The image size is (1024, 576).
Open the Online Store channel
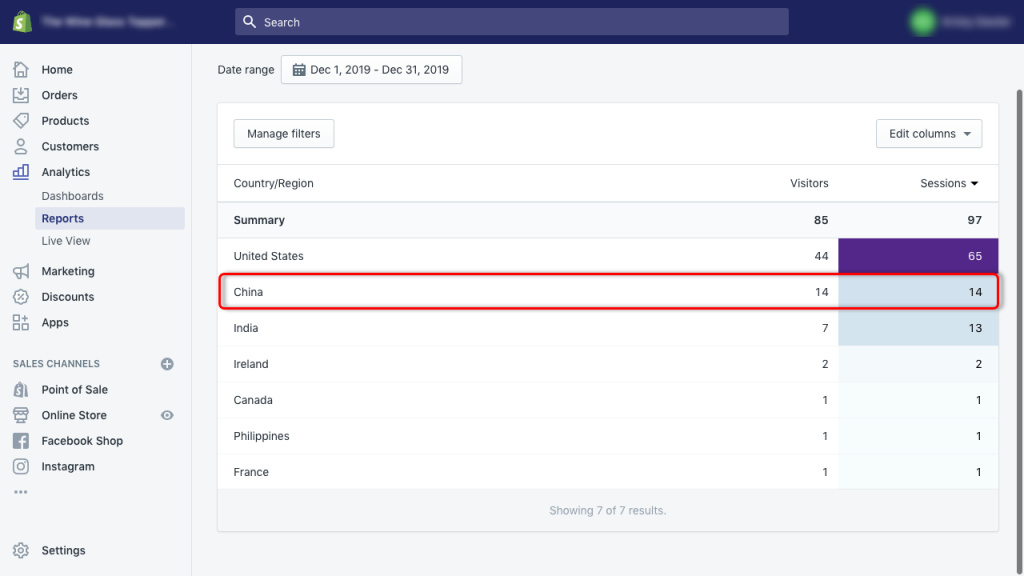pos(74,415)
